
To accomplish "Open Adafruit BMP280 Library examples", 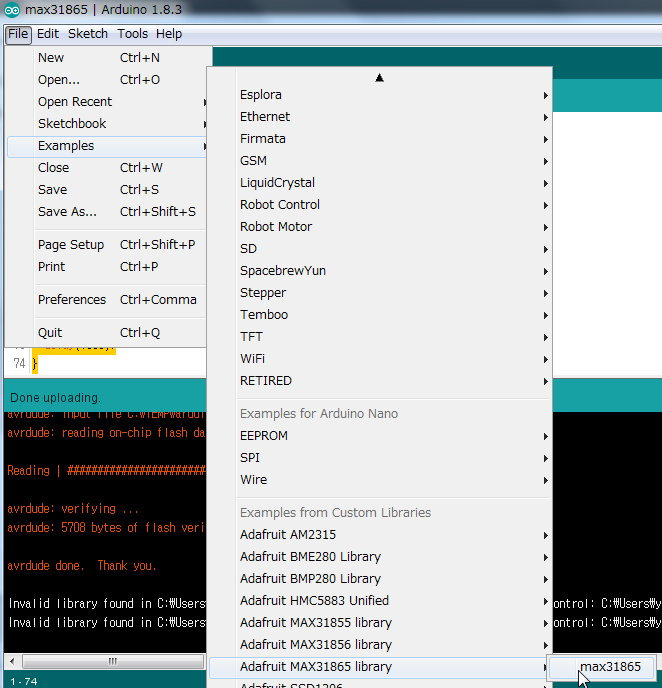I will pyautogui.click(x=380, y=578).
